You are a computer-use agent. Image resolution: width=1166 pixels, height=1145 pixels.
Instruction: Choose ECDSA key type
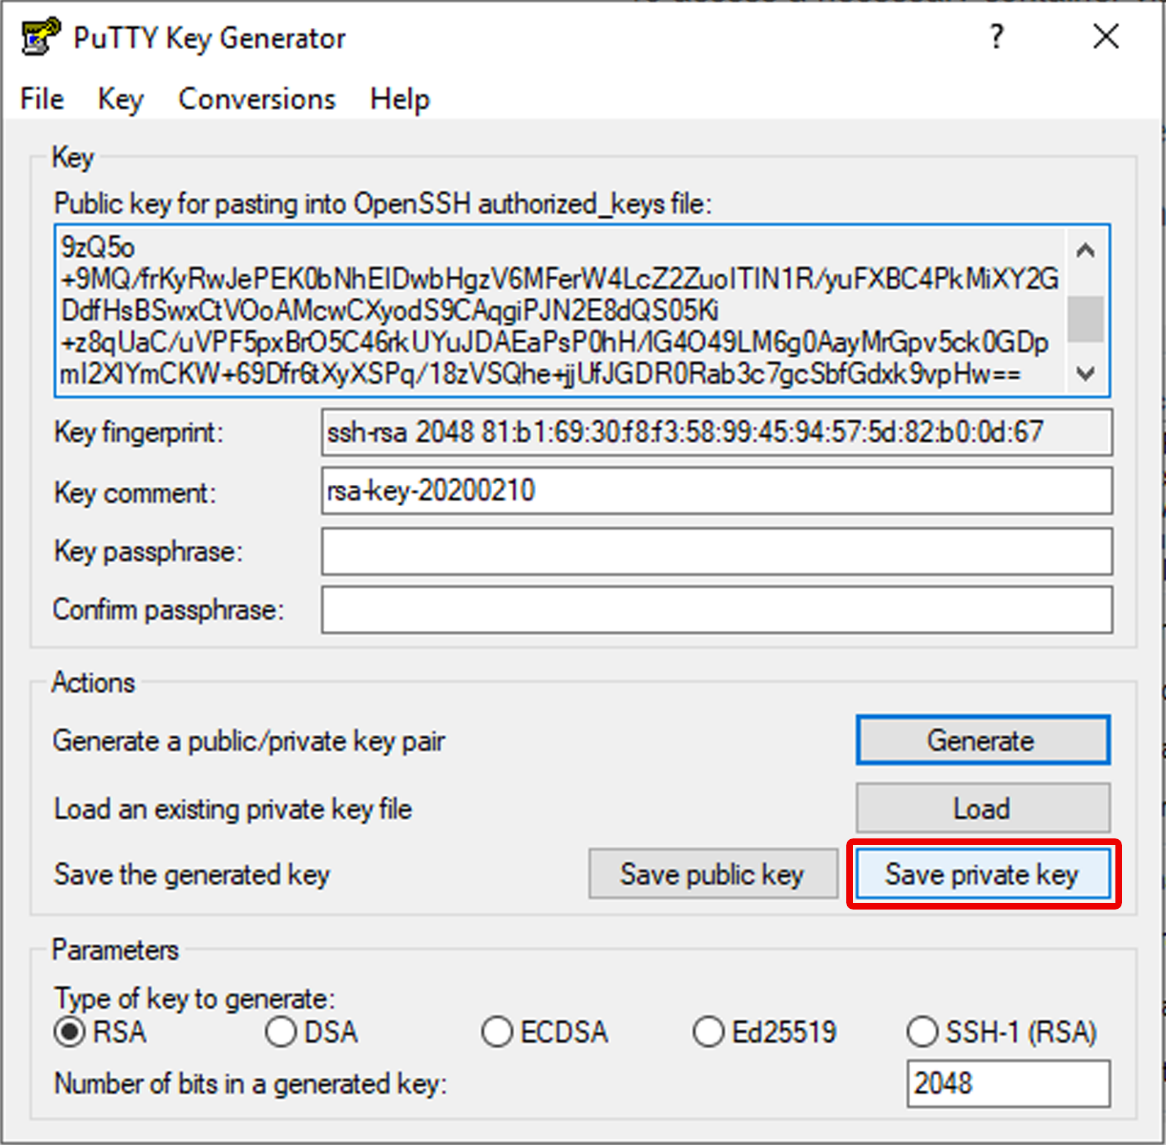click(497, 1032)
